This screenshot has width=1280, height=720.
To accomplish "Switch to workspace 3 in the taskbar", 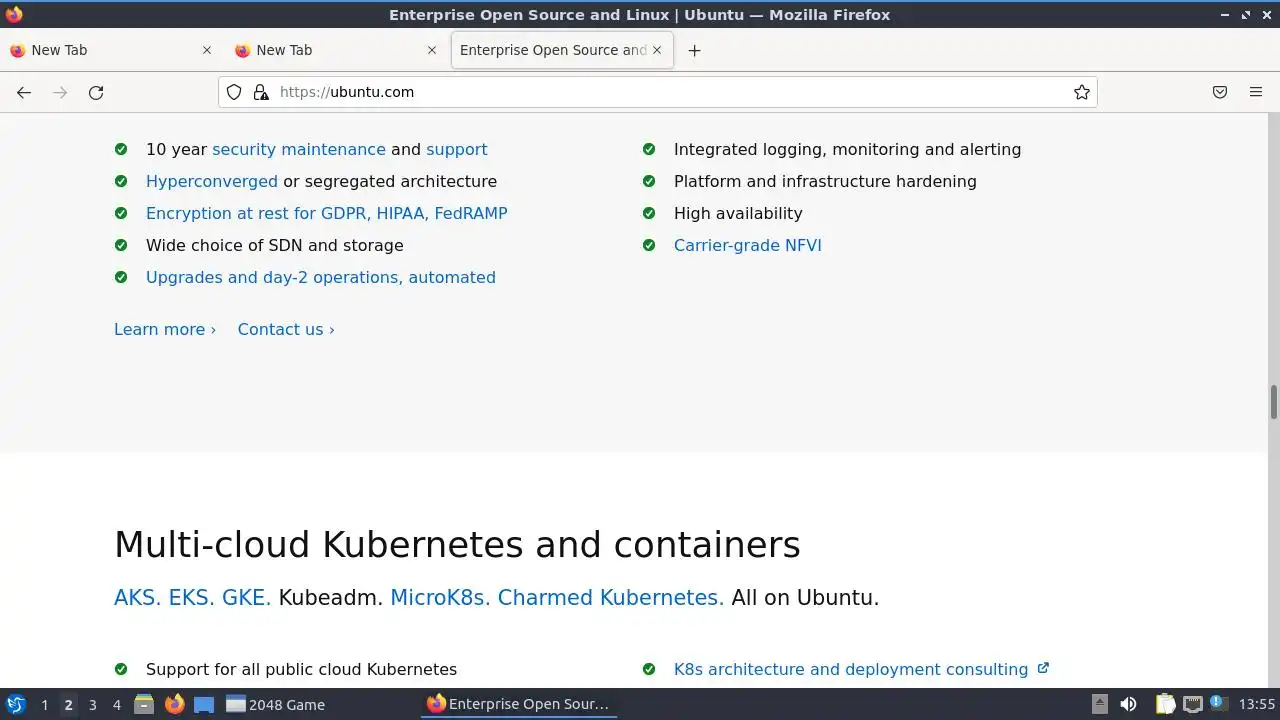I will [x=92, y=704].
